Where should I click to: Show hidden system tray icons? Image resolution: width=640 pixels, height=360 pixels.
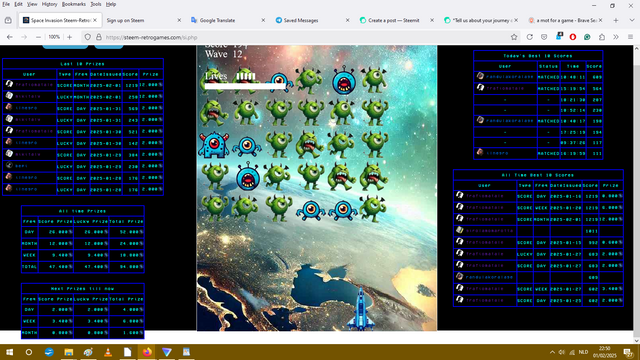[552, 352]
